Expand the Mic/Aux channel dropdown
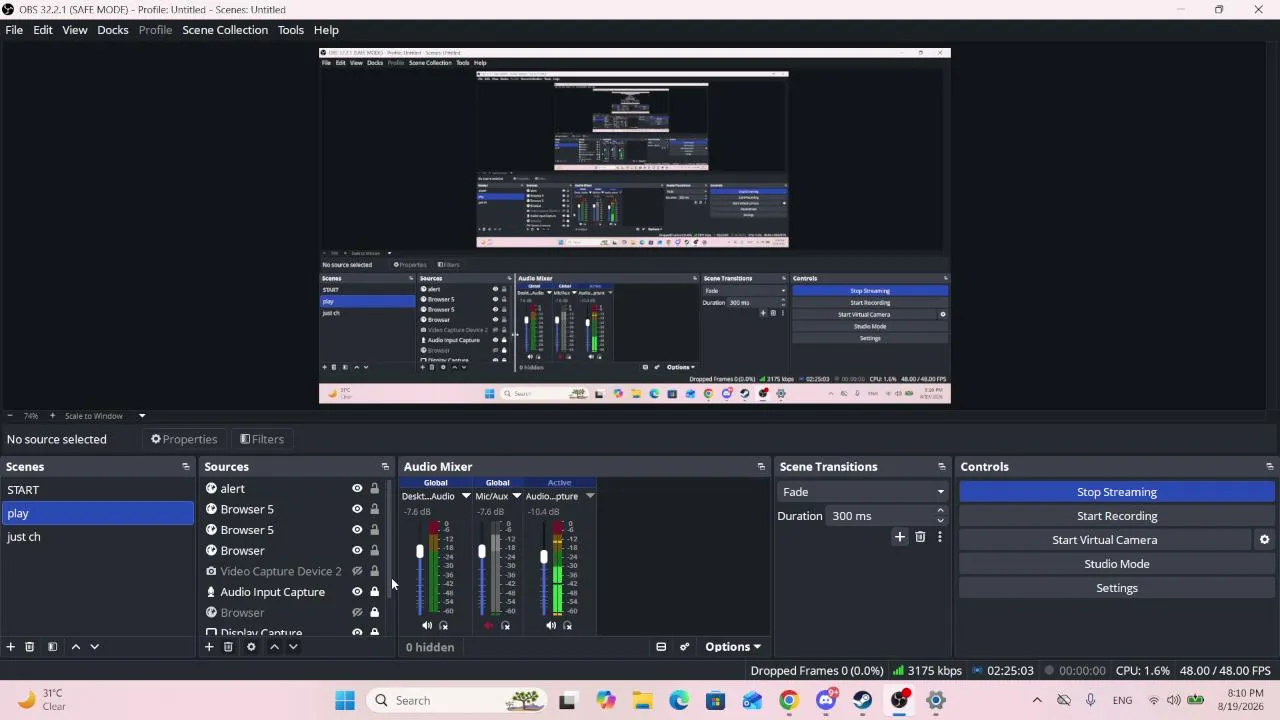1280x720 pixels. click(517, 496)
